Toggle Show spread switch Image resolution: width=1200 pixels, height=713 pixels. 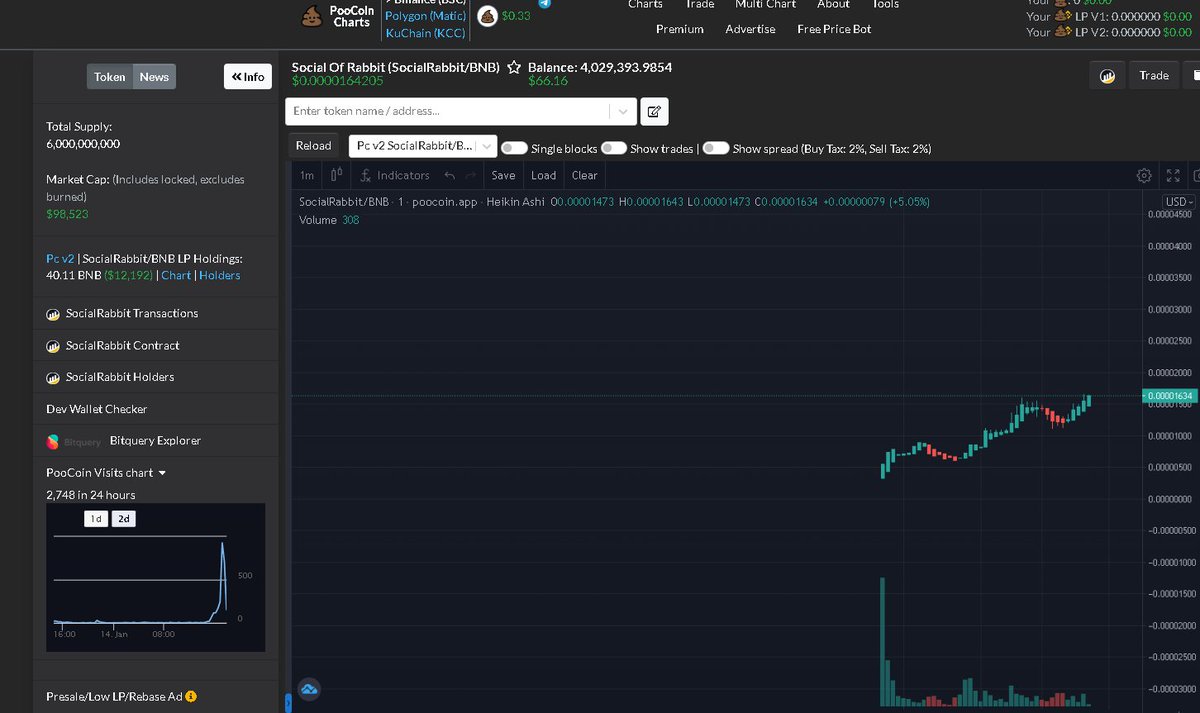click(715, 148)
